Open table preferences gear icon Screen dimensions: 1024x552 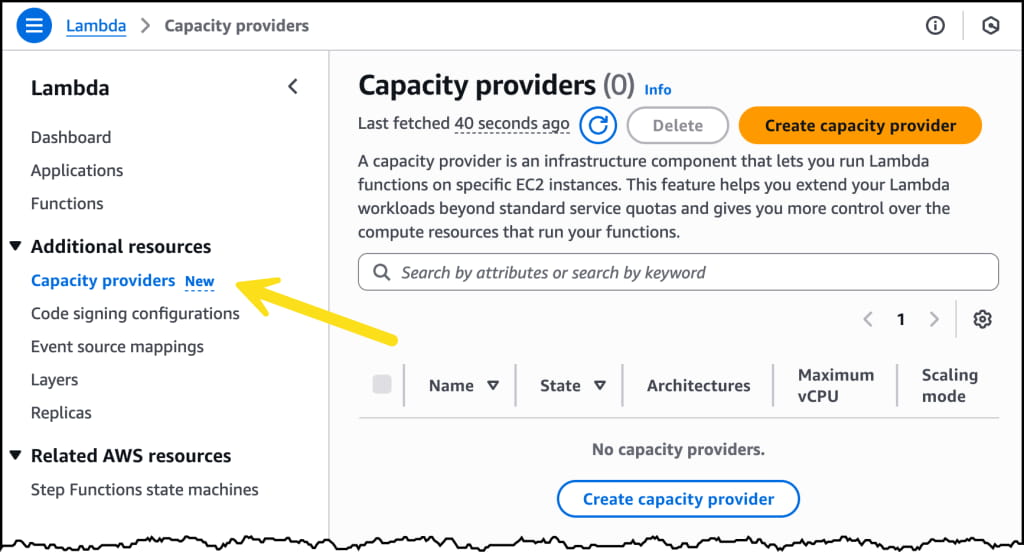[982, 319]
